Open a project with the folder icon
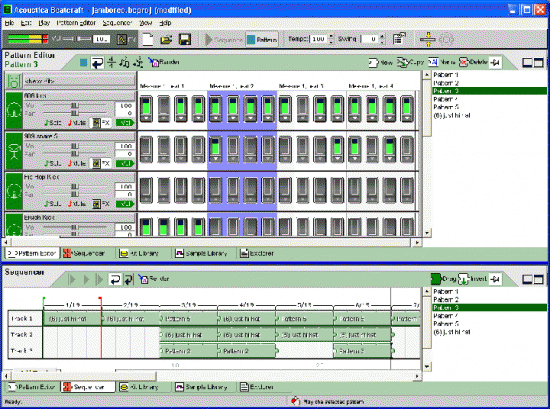The height and width of the screenshot is (409, 550). [x=166, y=39]
